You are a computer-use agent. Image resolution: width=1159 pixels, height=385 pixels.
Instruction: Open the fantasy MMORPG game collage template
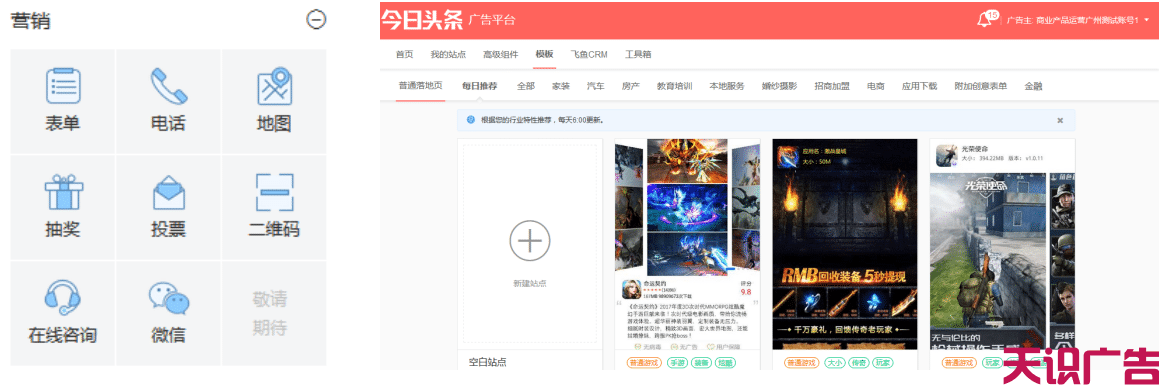(687, 207)
